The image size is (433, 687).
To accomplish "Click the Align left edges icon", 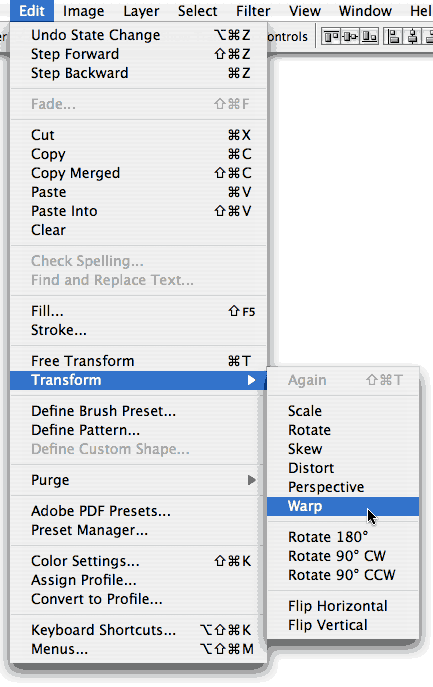I will [393, 37].
